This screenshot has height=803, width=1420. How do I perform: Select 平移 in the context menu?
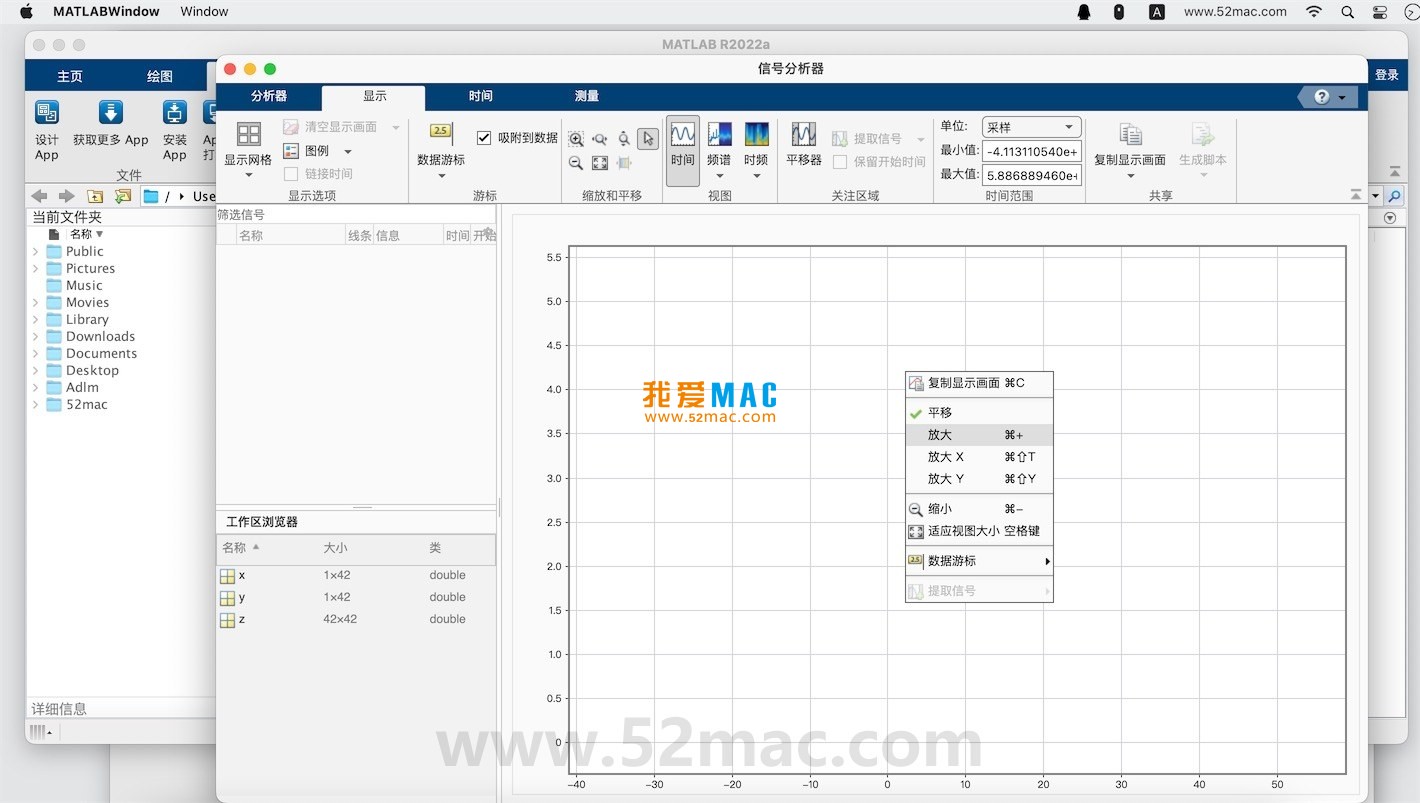979,412
